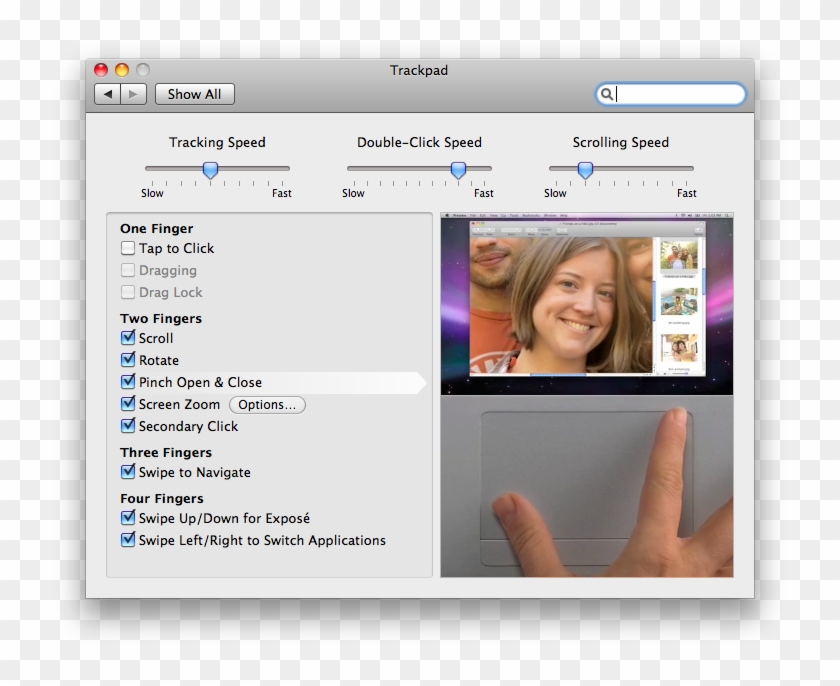Uncheck Screen Zoom
This screenshot has width=840, height=686.
pyautogui.click(x=127, y=404)
